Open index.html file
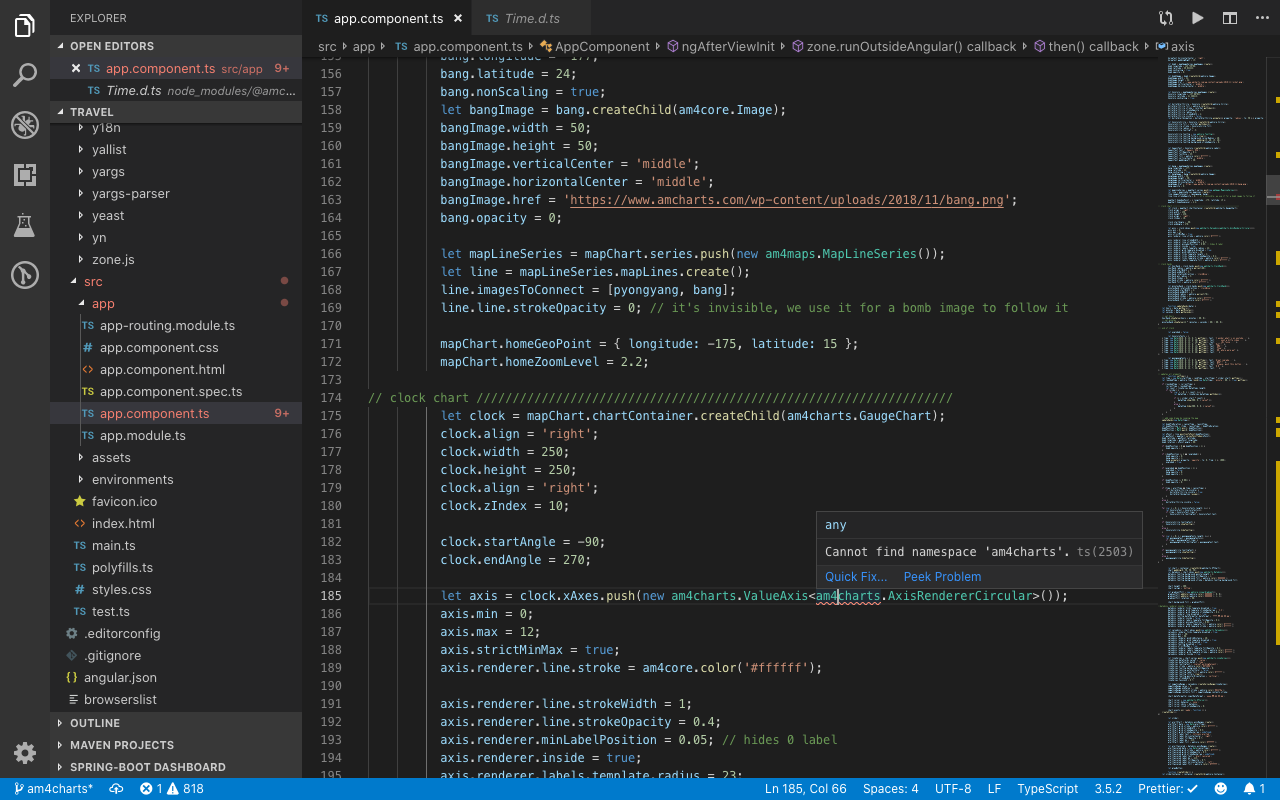 [176, 524]
